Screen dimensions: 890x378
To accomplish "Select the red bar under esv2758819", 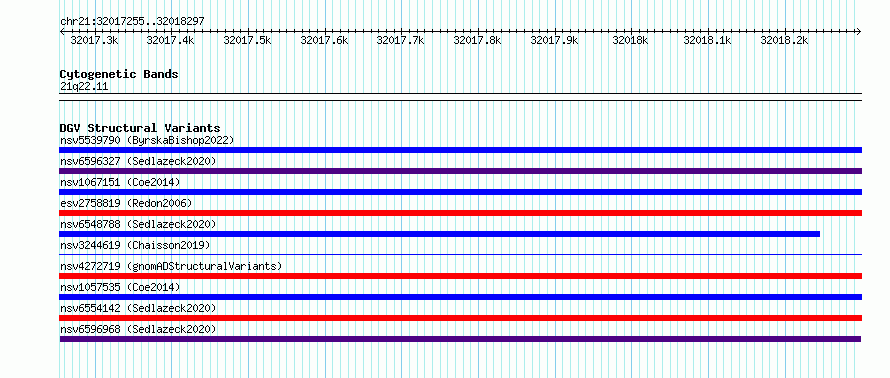I will click(x=460, y=213).
